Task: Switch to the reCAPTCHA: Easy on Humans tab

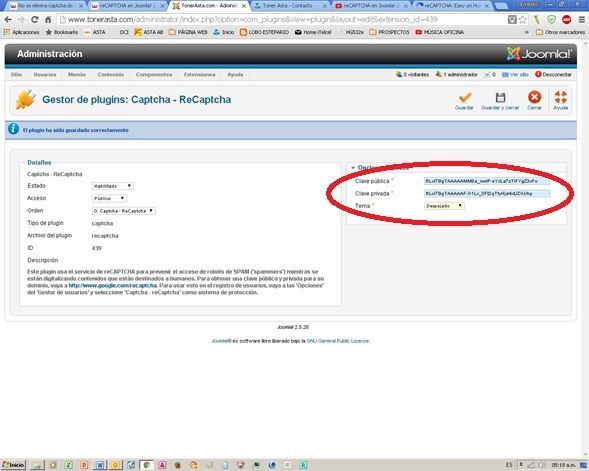Action: click(x=452, y=6)
